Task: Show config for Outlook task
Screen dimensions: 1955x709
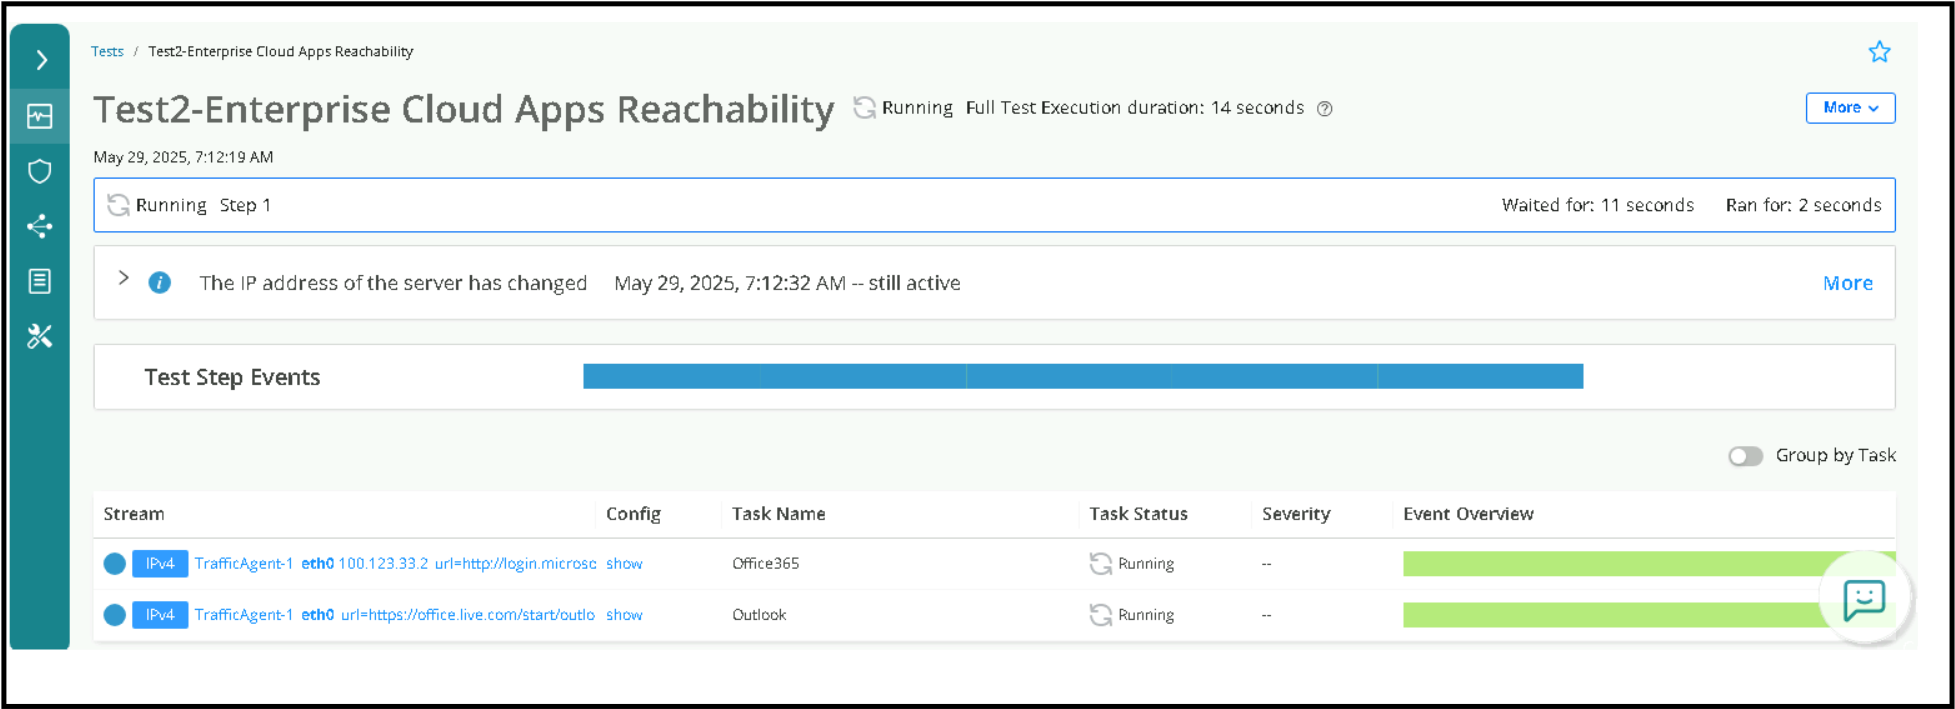Action: [x=624, y=615]
